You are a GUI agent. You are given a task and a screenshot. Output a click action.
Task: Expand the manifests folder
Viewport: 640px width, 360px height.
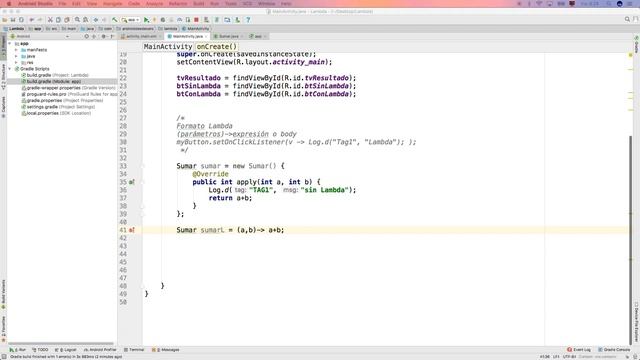pos(16,50)
